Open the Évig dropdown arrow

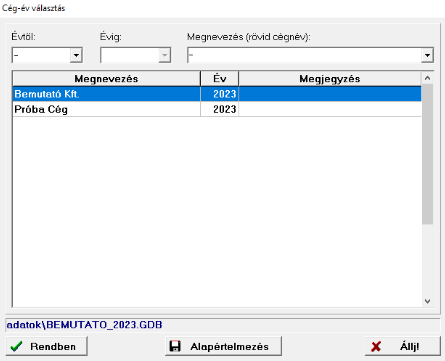[x=165, y=55]
